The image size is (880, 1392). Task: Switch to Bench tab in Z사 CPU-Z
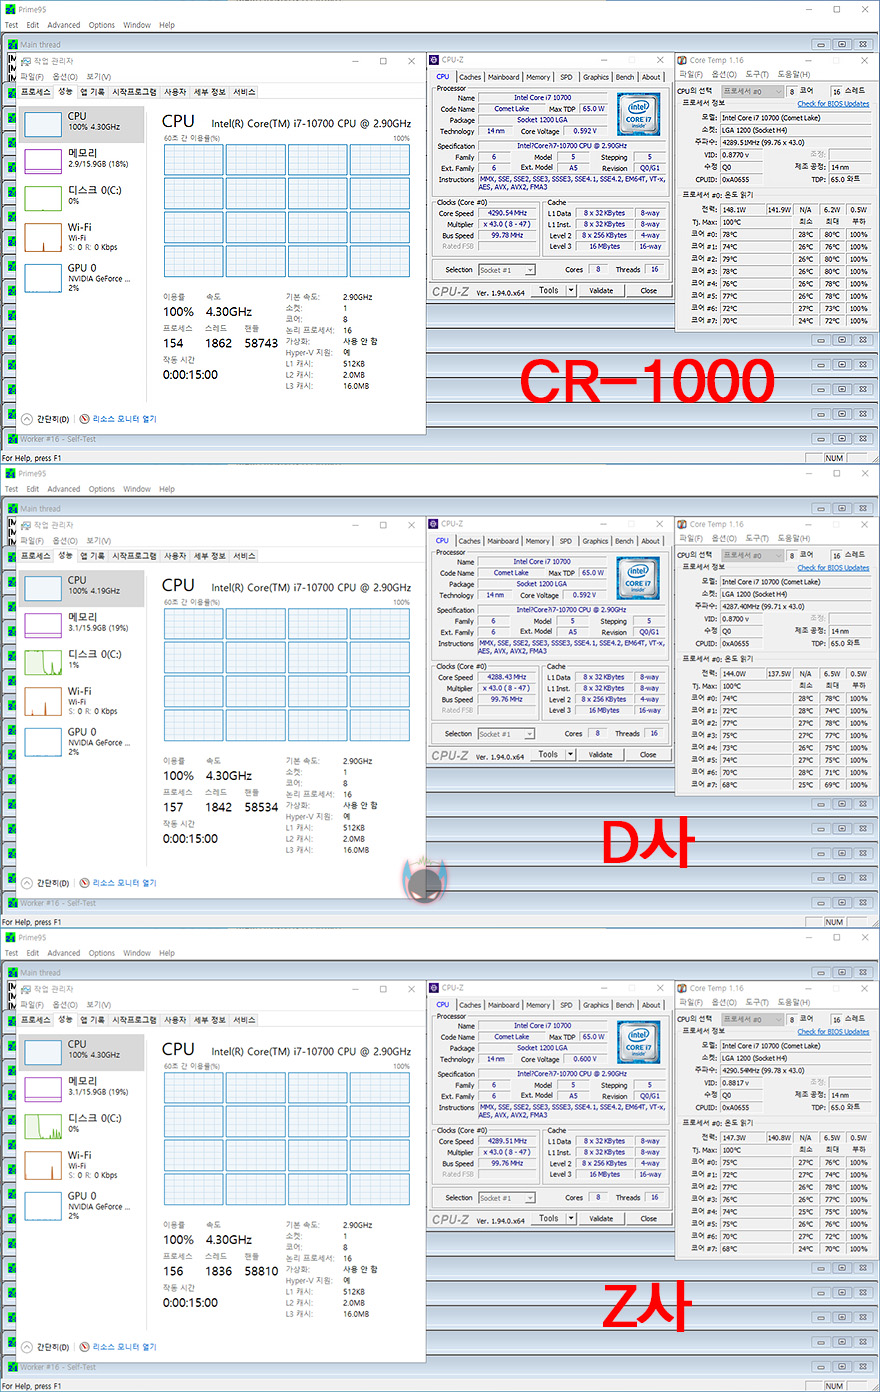[x=625, y=1005]
